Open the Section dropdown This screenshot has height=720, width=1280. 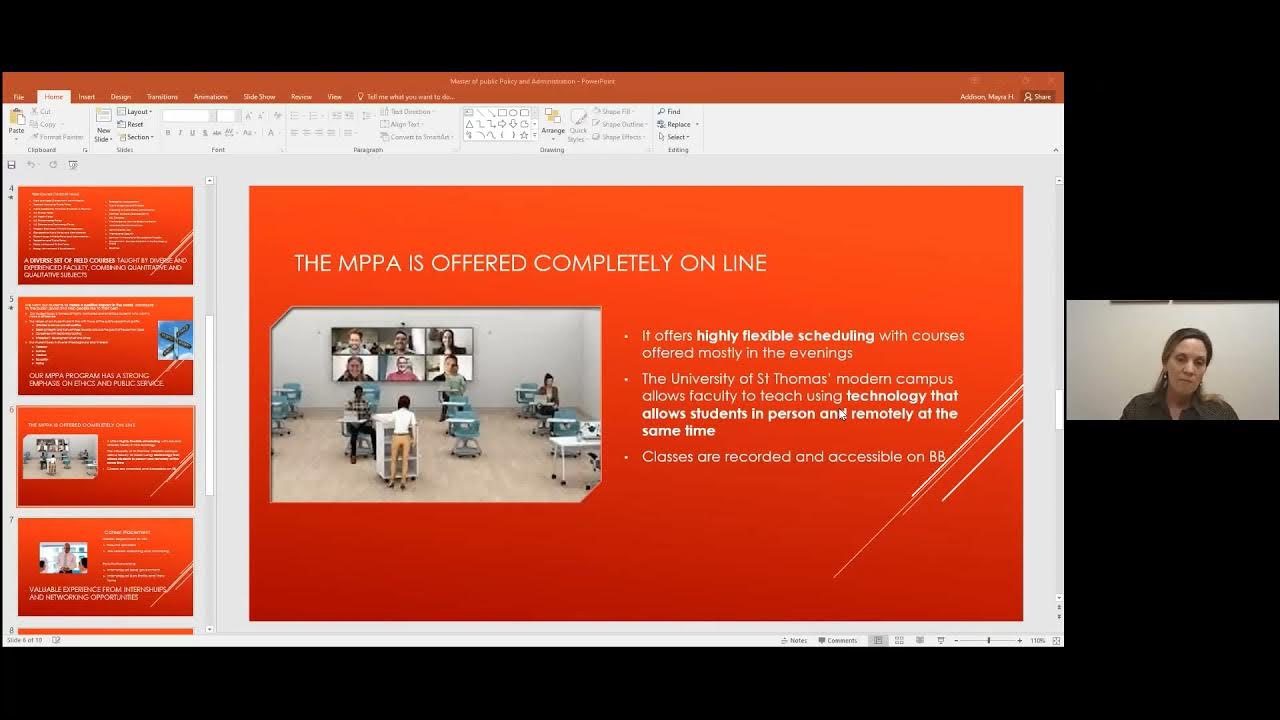tap(136, 137)
